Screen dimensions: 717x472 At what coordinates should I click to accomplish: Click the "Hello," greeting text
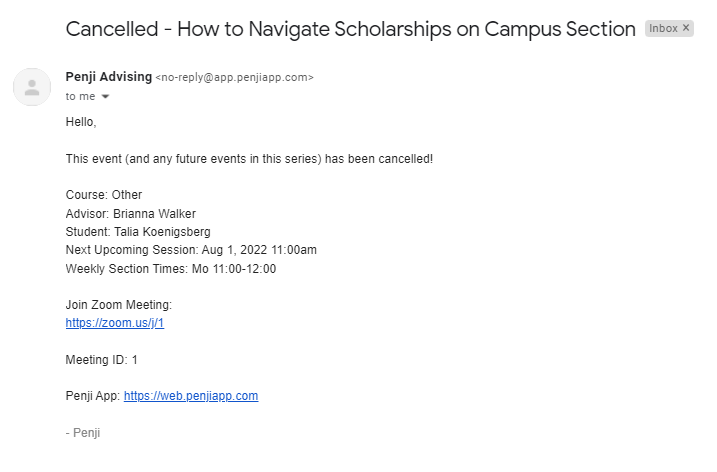[x=81, y=122]
